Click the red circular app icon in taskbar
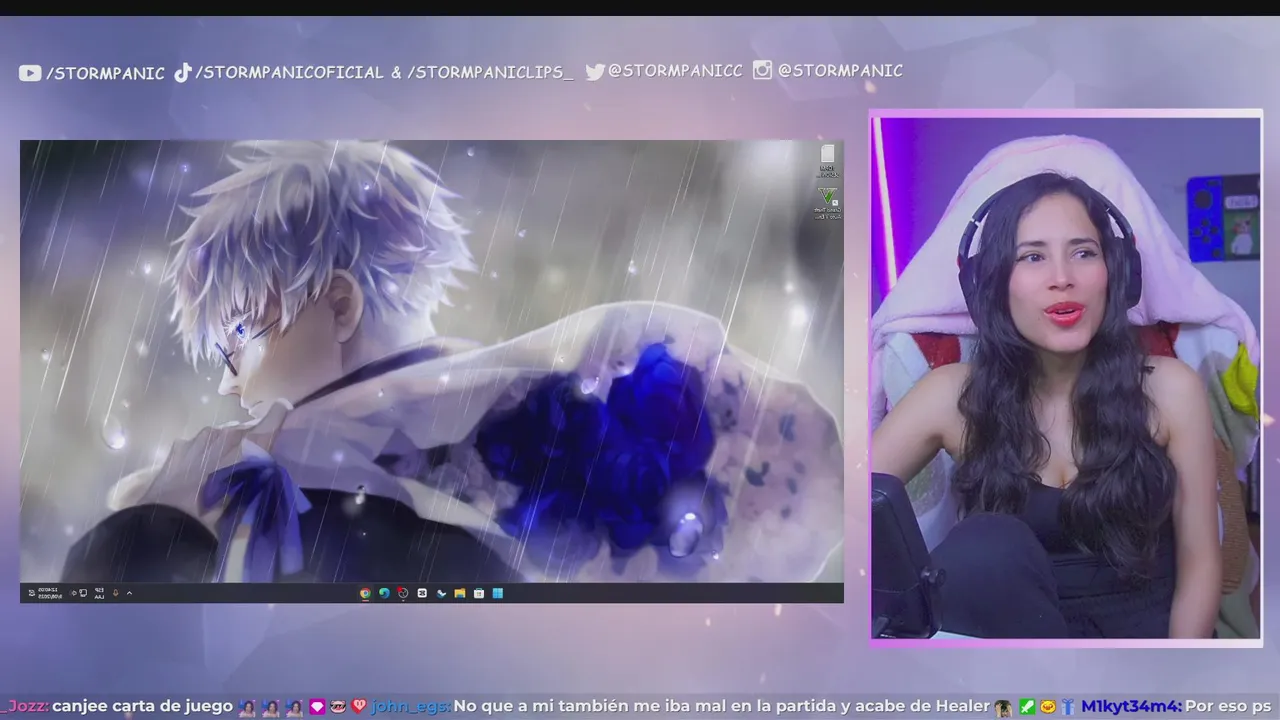This screenshot has width=1280, height=720. tap(403, 593)
